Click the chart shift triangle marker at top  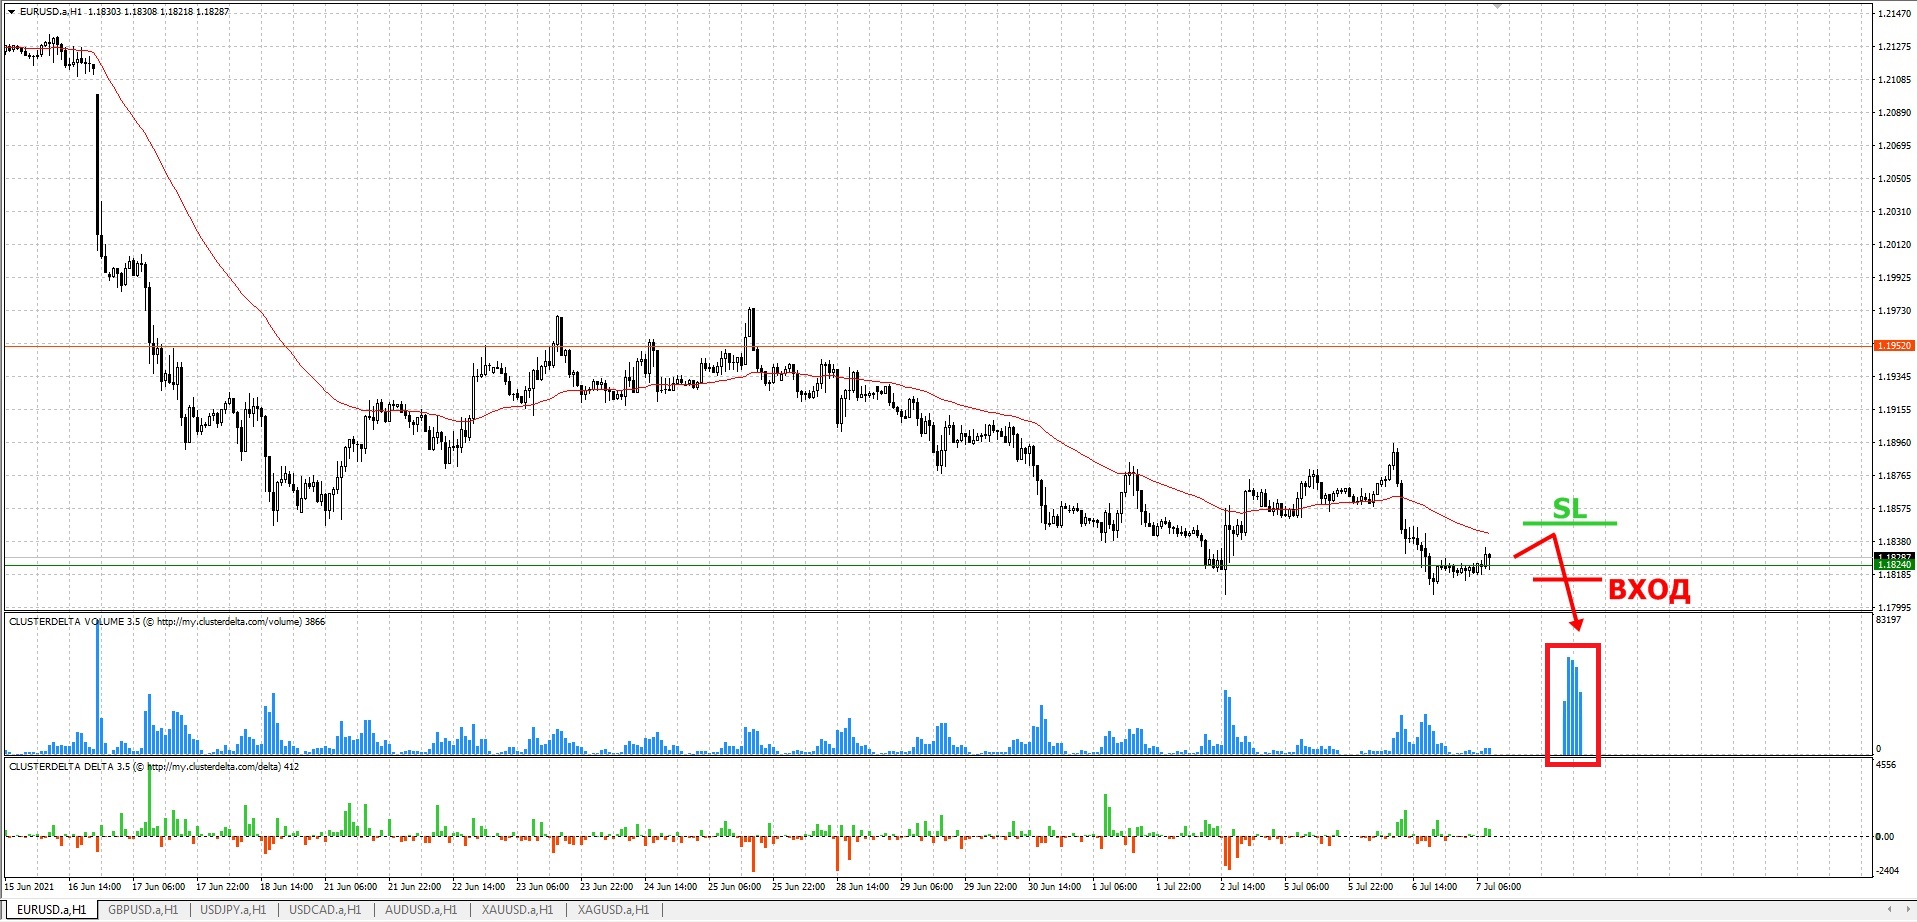(x=1497, y=5)
